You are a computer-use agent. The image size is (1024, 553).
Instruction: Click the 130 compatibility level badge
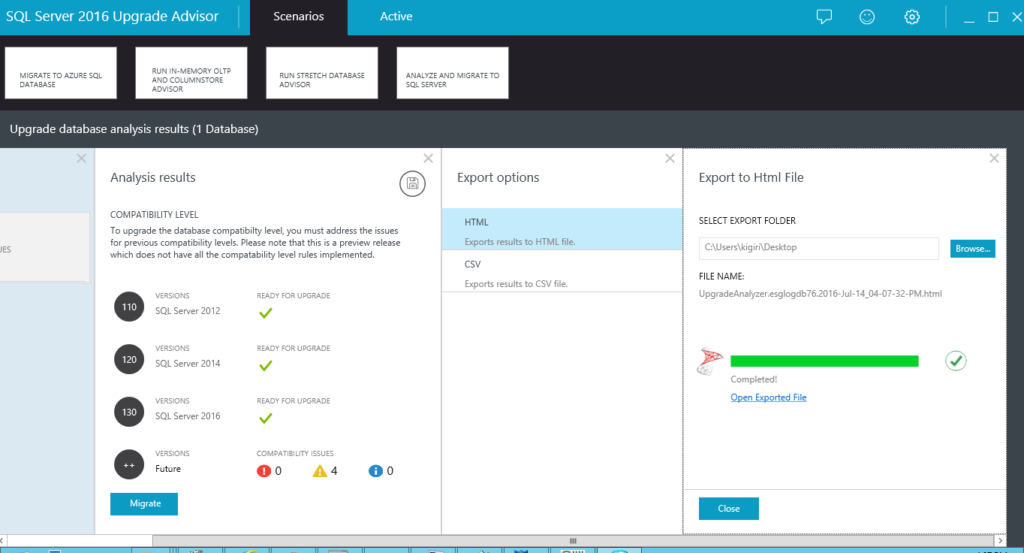coord(129,412)
